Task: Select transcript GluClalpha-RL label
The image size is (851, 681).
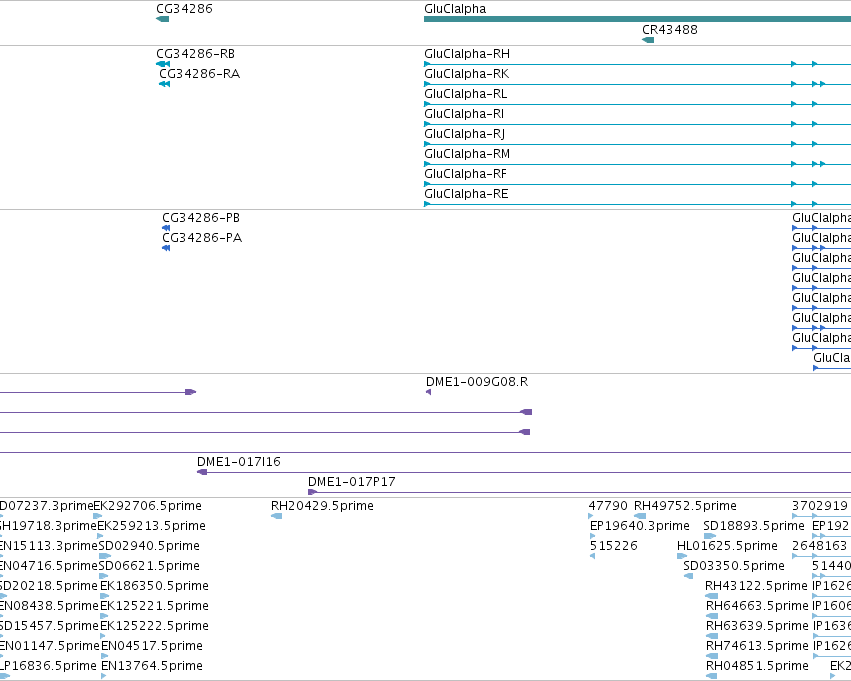Action: pyautogui.click(x=465, y=94)
